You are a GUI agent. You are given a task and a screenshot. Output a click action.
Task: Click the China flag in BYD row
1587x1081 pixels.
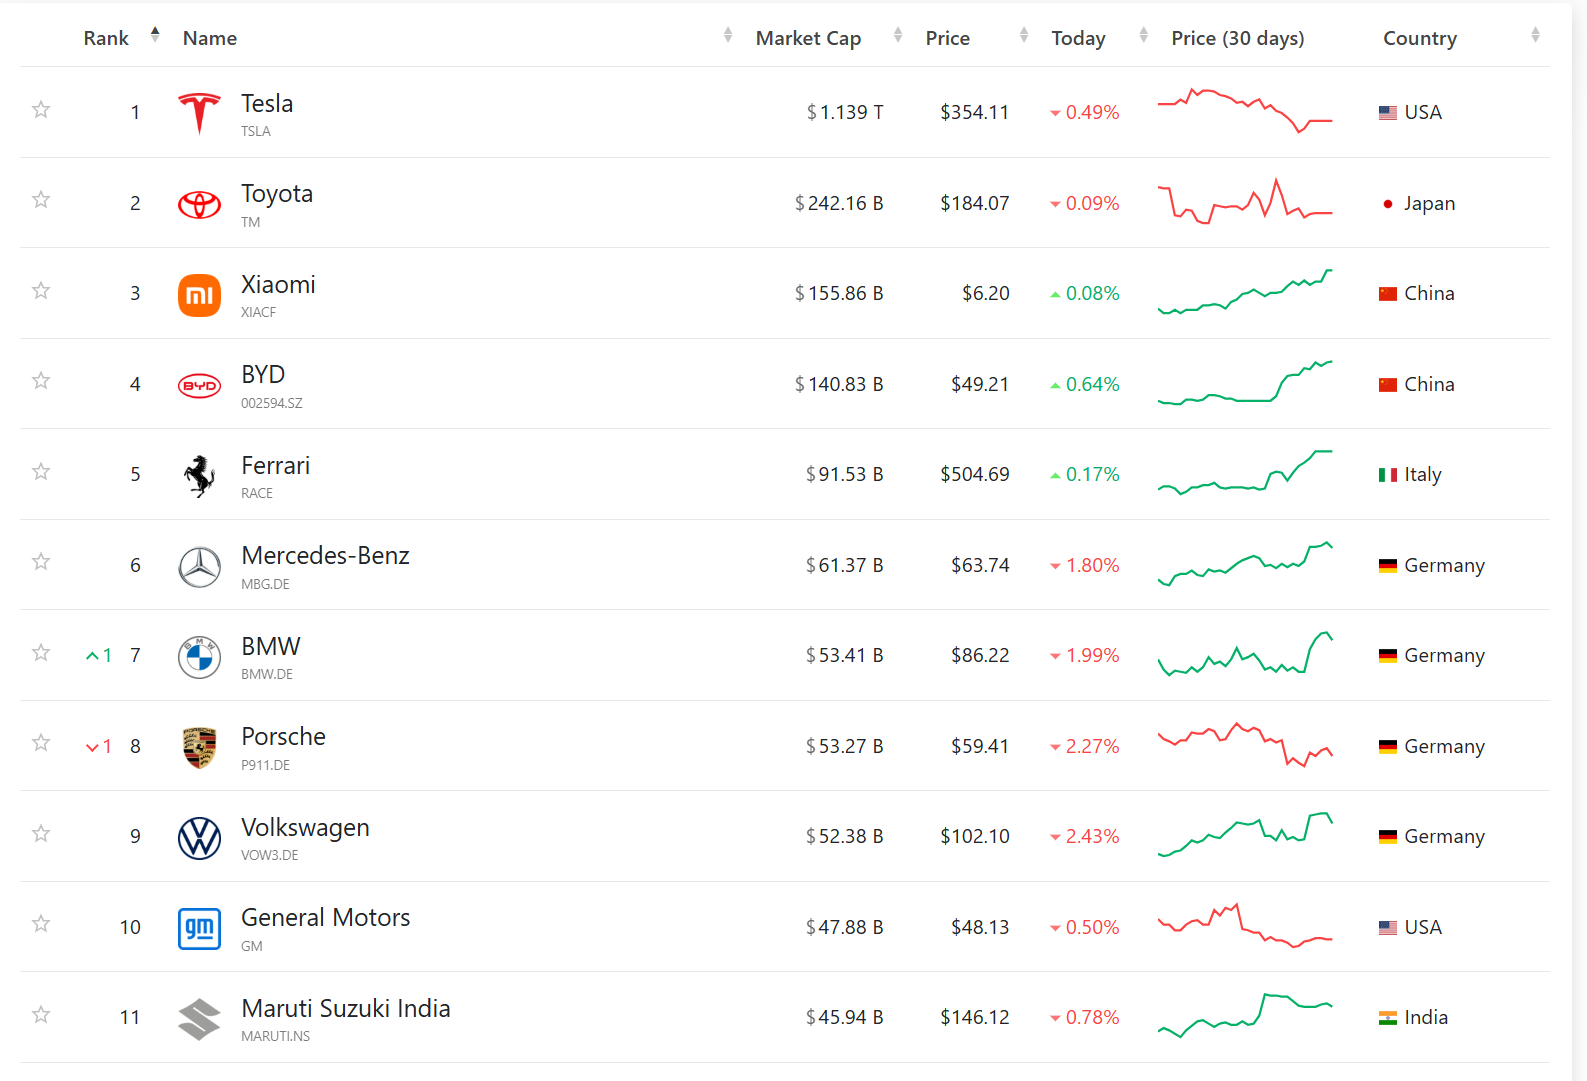click(1388, 385)
